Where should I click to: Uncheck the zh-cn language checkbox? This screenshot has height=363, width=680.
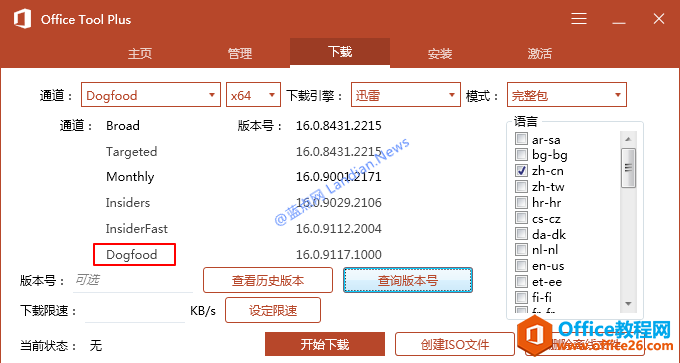point(521,170)
